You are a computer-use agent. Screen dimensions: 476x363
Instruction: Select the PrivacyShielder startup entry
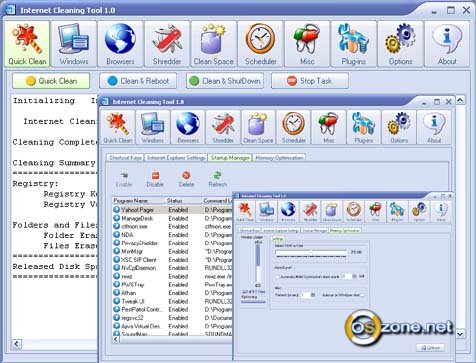[172, 243]
